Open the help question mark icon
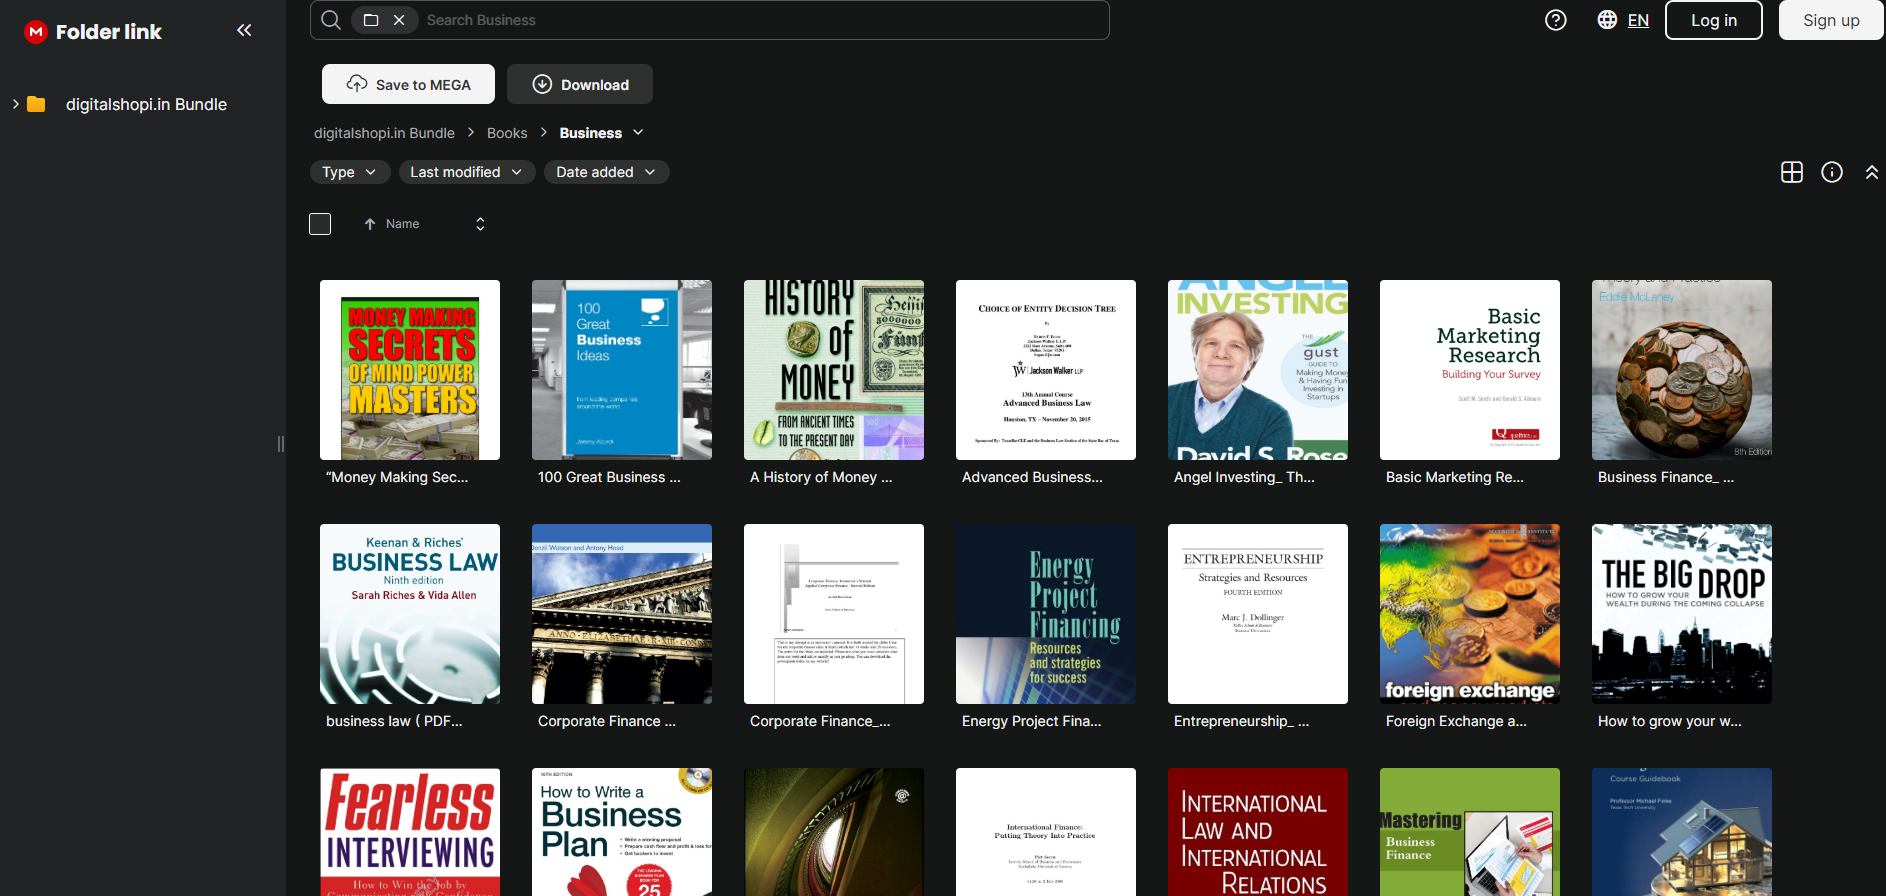The width and height of the screenshot is (1886, 896). (x=1556, y=20)
